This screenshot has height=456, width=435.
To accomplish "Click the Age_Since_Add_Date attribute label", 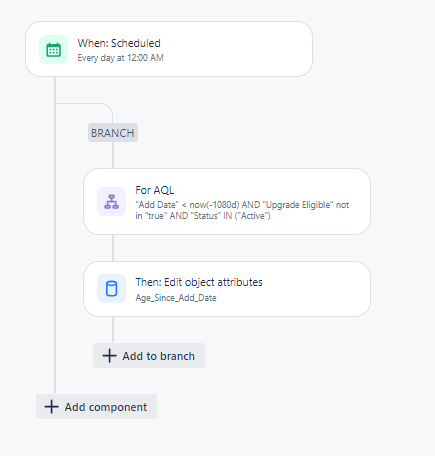I will (x=176, y=298).
